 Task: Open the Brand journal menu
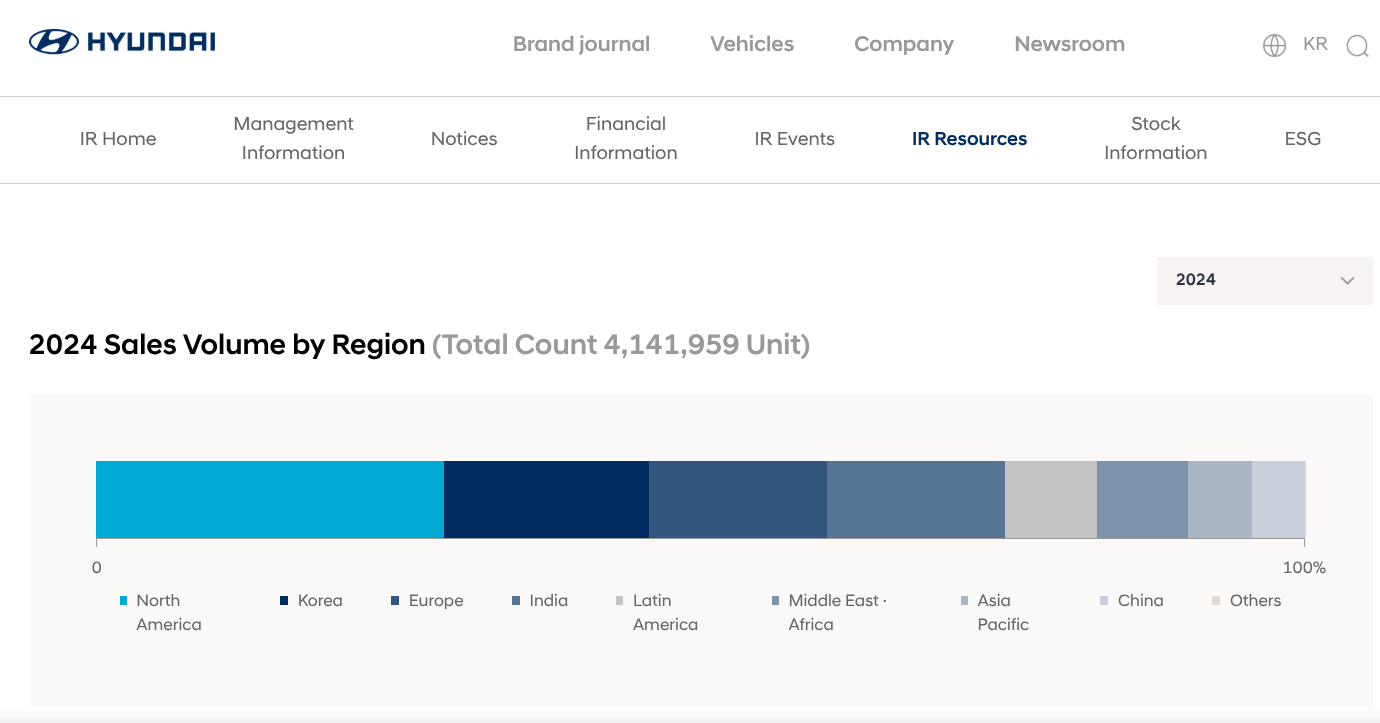(581, 44)
